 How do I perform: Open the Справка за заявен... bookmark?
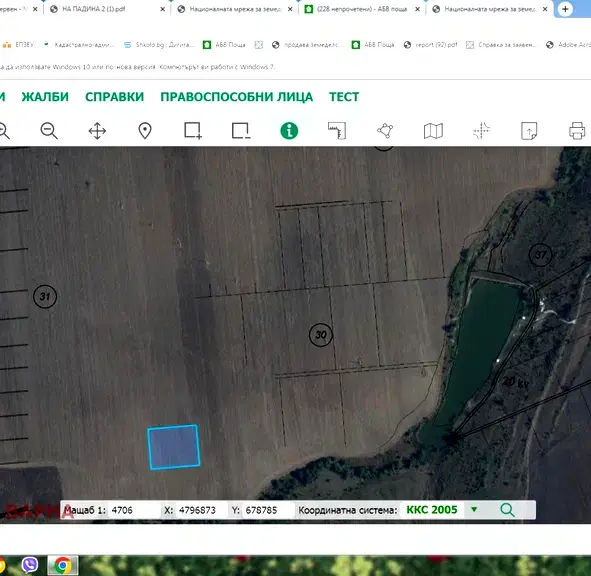(501, 45)
